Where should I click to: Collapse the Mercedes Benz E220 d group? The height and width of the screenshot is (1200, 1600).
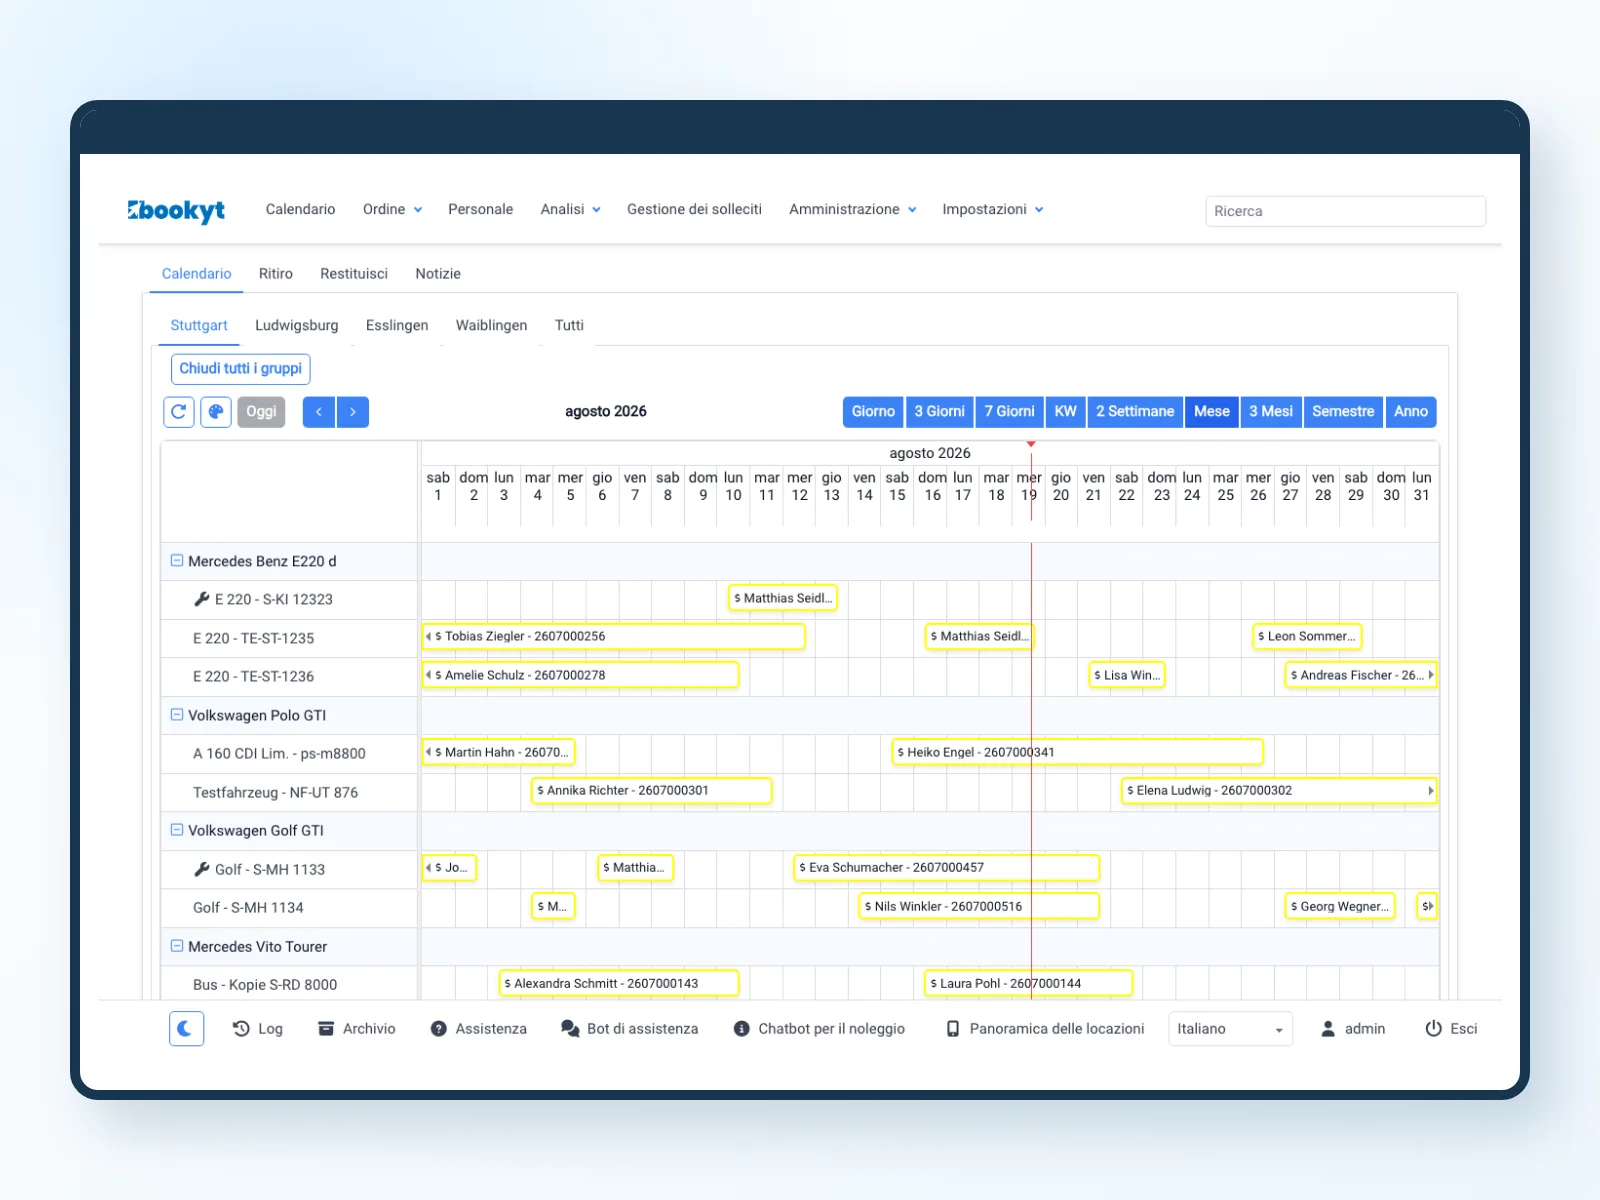point(177,561)
